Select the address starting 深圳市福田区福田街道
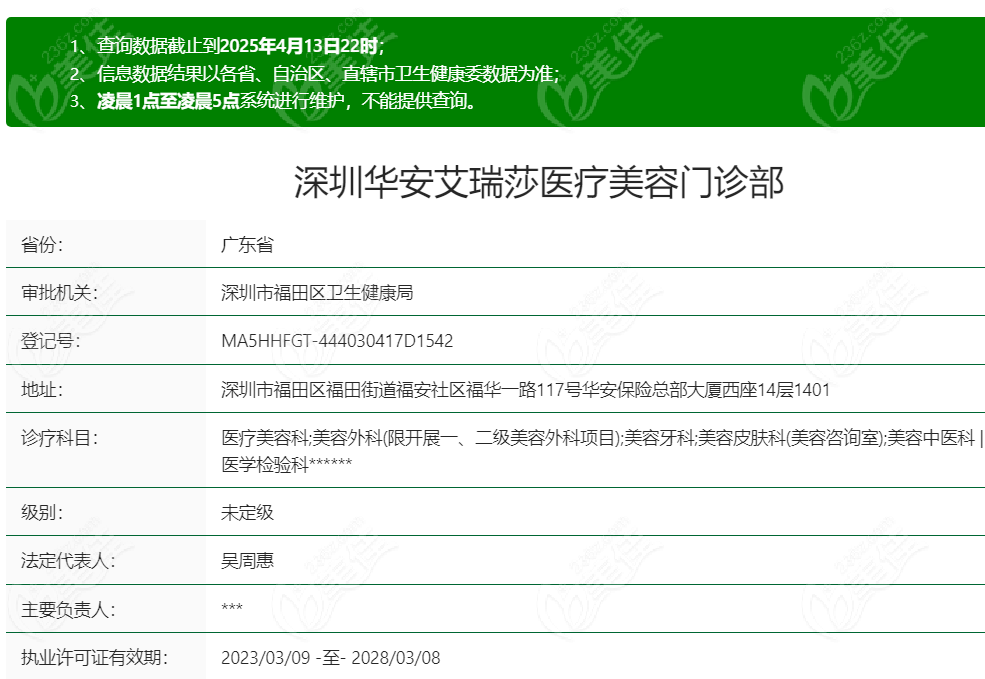This screenshot has height=679, width=985. click(526, 390)
